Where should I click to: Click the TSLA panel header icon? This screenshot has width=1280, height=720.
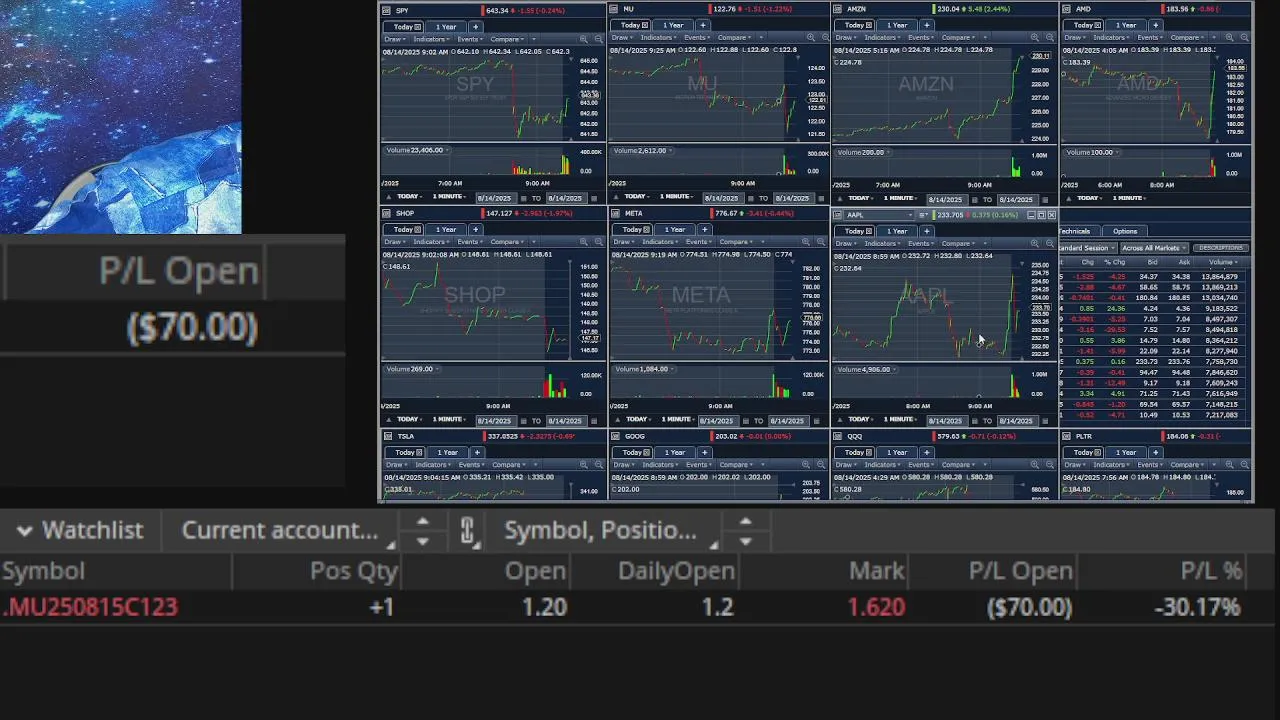[x=388, y=437]
